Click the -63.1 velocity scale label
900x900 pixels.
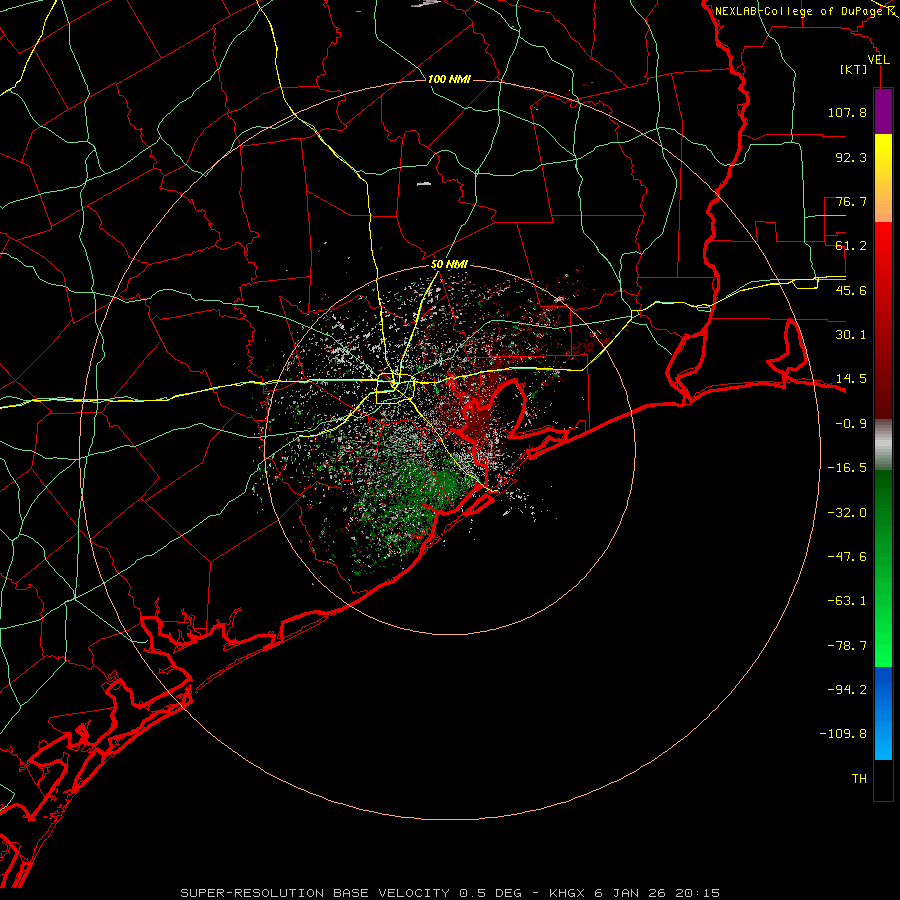847,601
